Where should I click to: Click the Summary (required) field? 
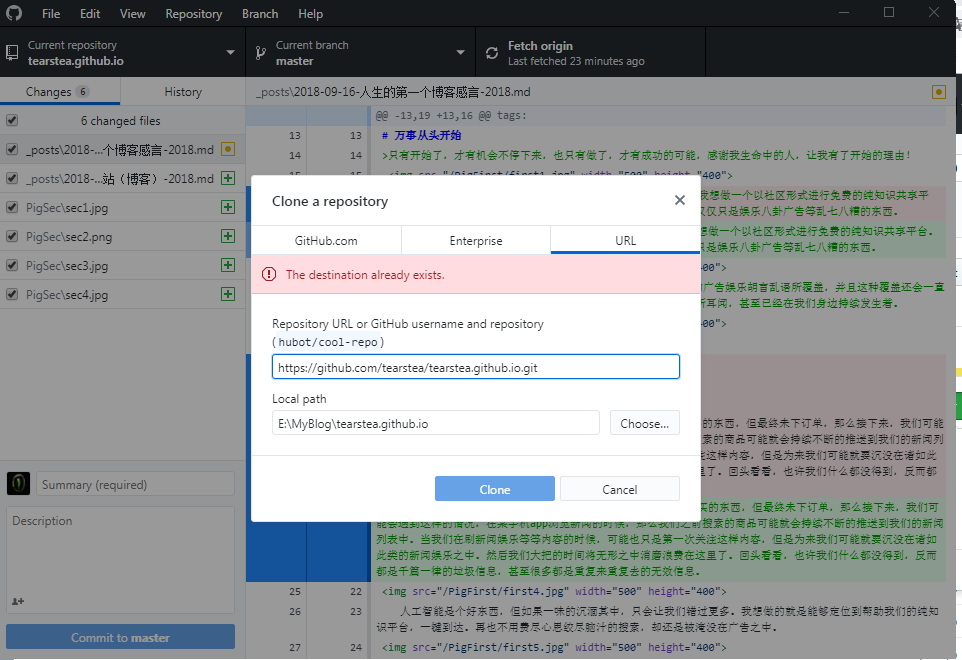click(136, 484)
